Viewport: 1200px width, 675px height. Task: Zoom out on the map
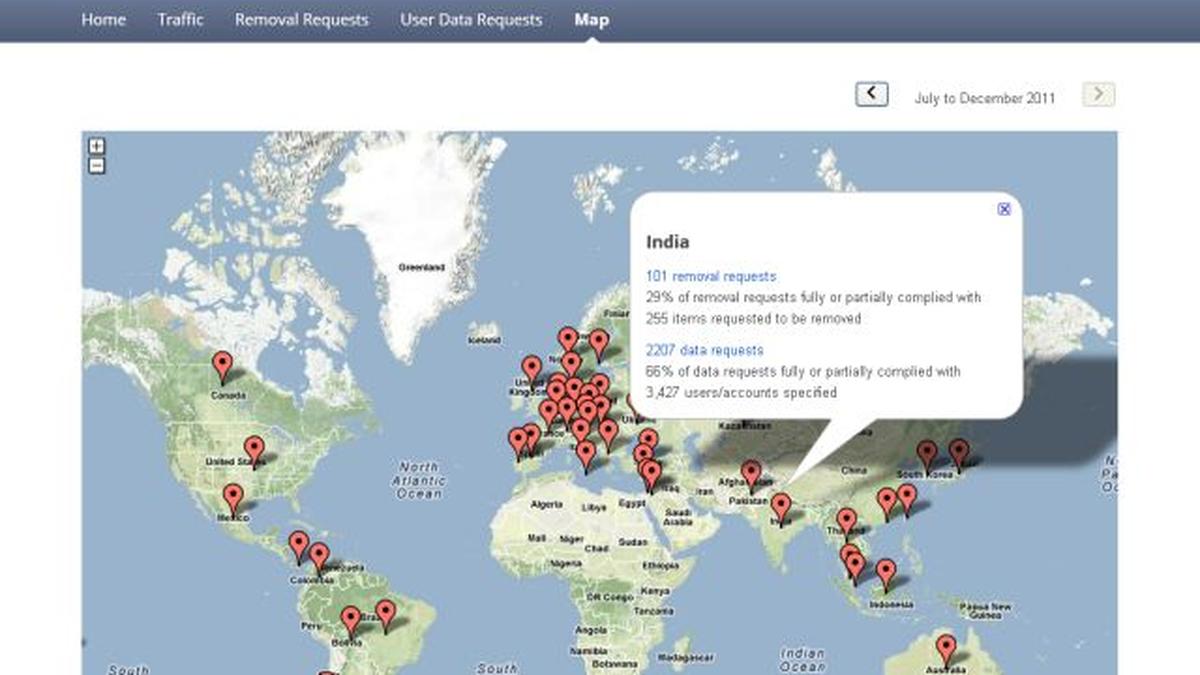pos(97,166)
